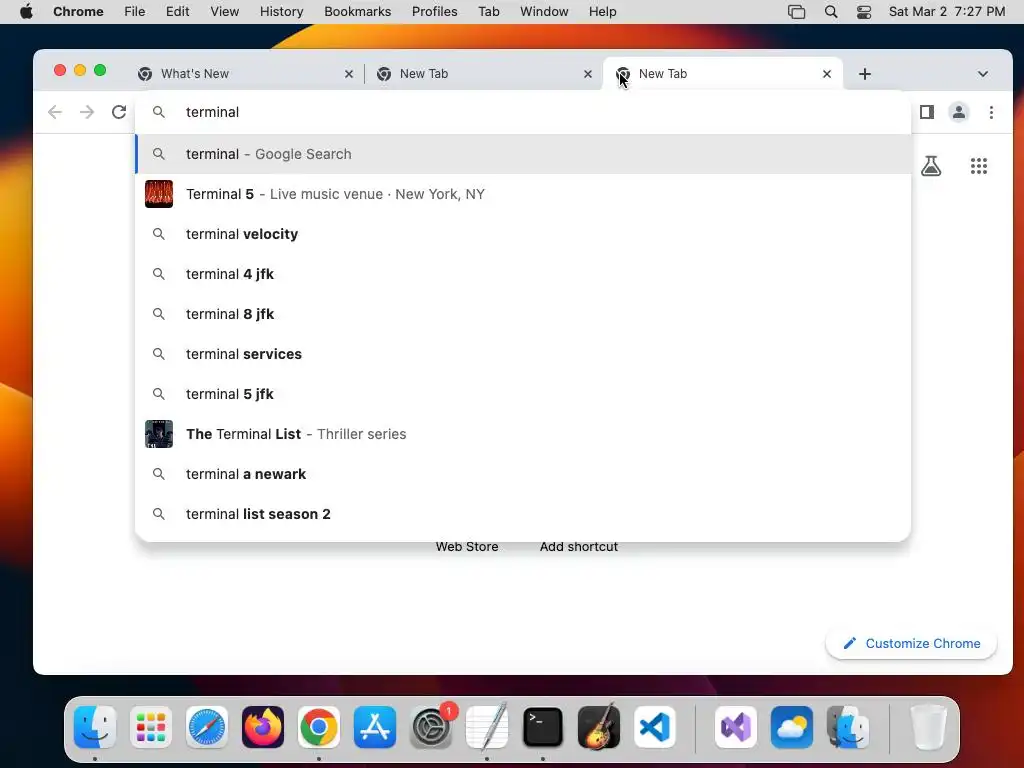Open the profile avatar menu
This screenshot has height=768, width=1024.
(959, 112)
